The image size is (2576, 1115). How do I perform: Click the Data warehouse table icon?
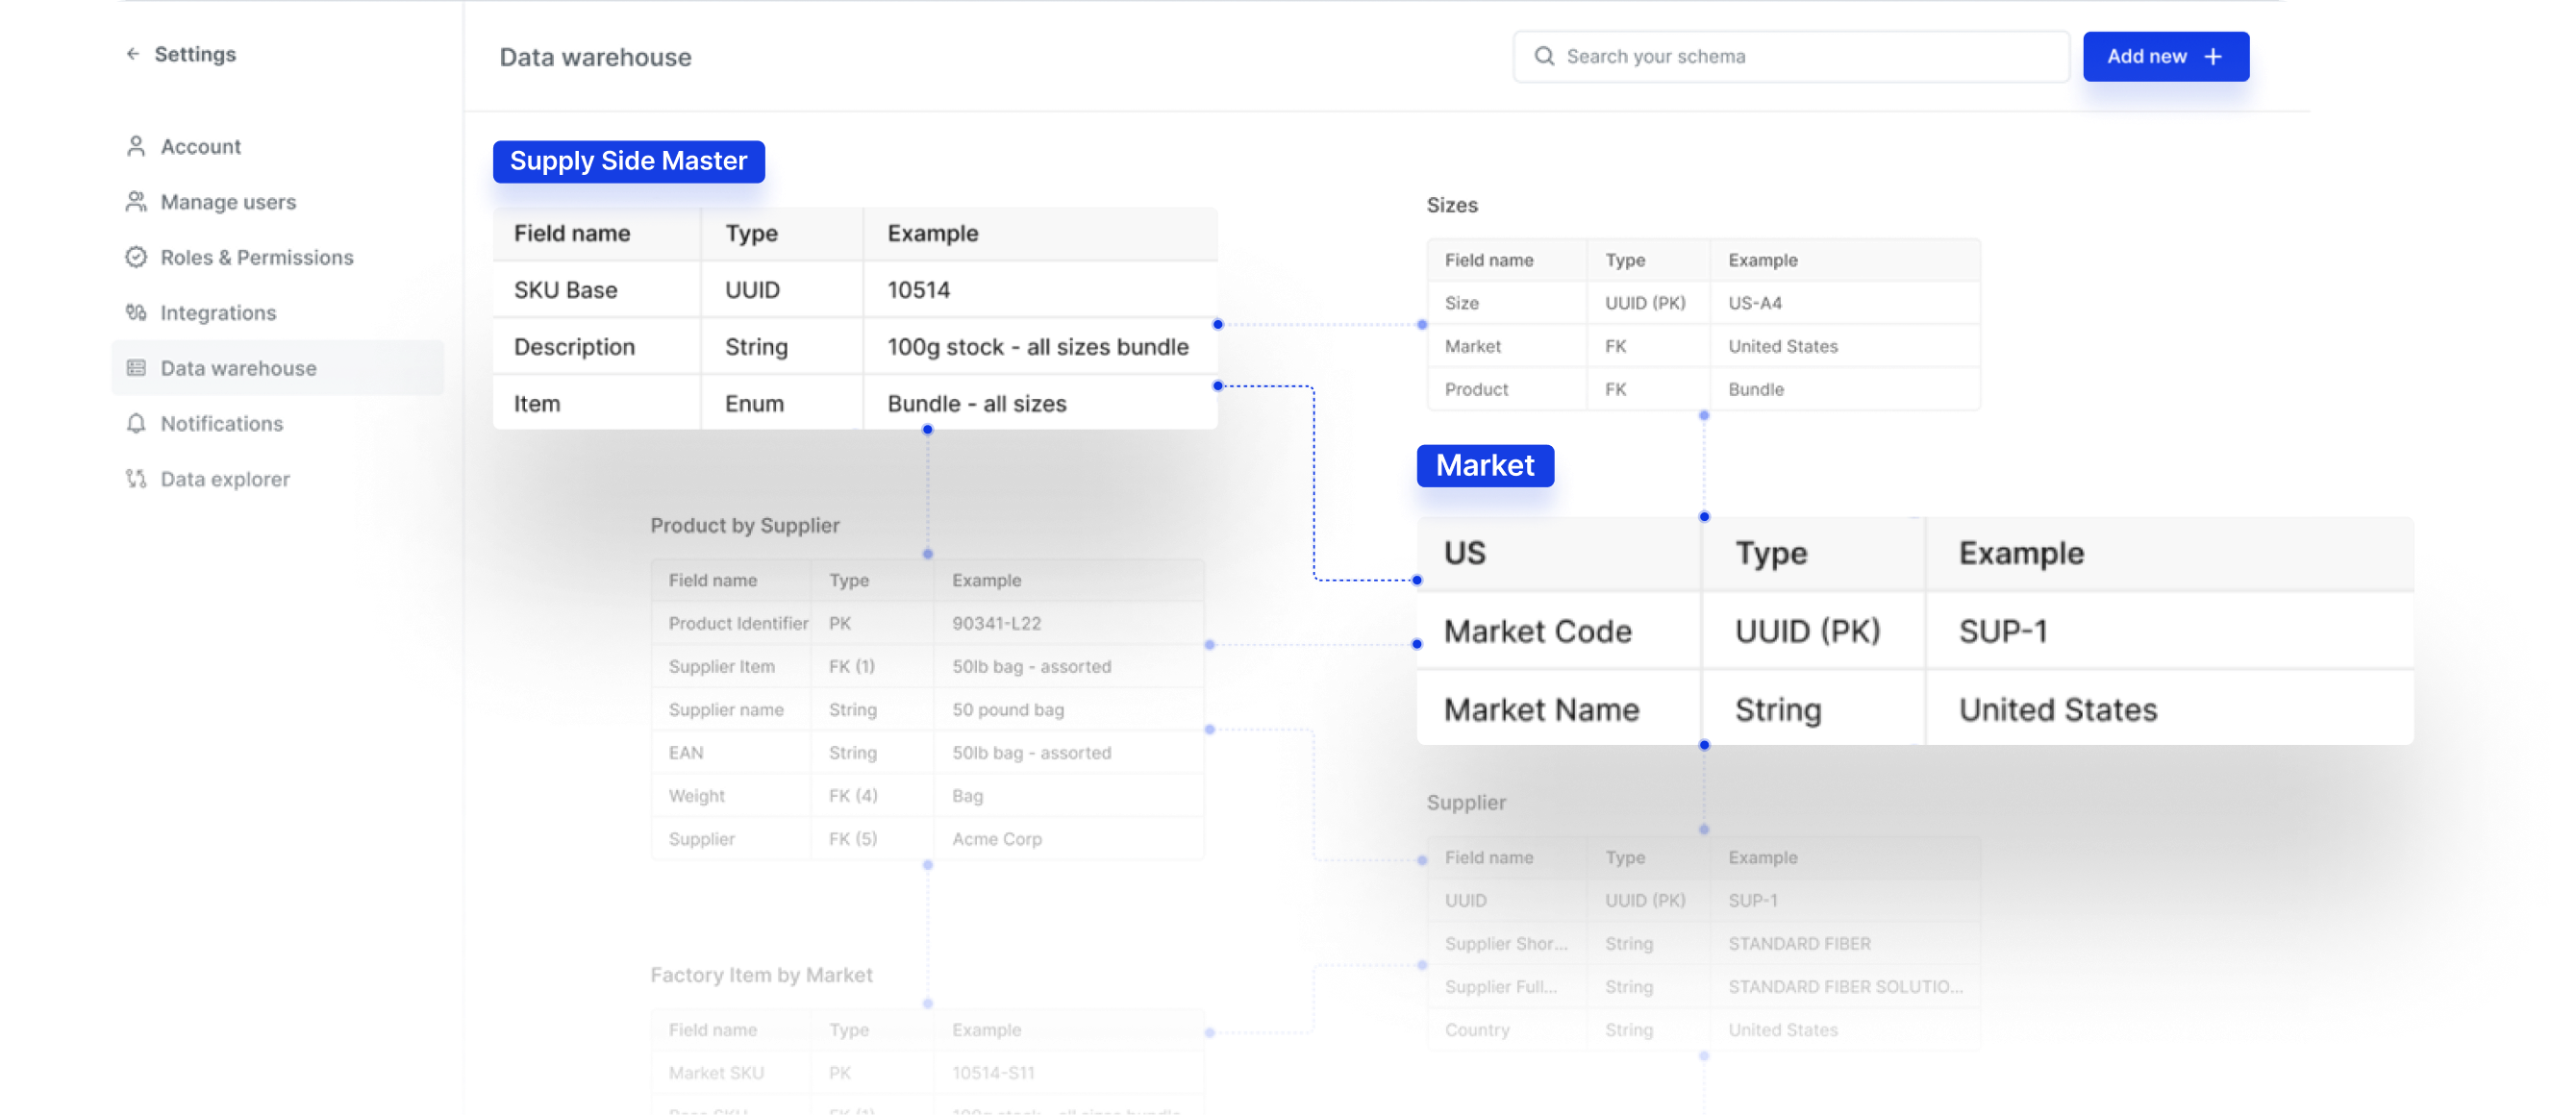click(x=136, y=368)
